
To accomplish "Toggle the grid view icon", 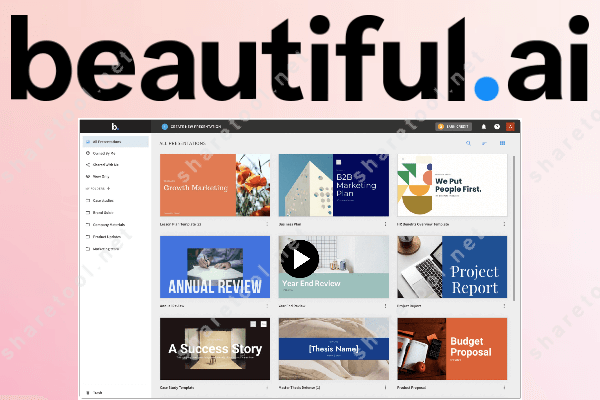I will pos(502,144).
